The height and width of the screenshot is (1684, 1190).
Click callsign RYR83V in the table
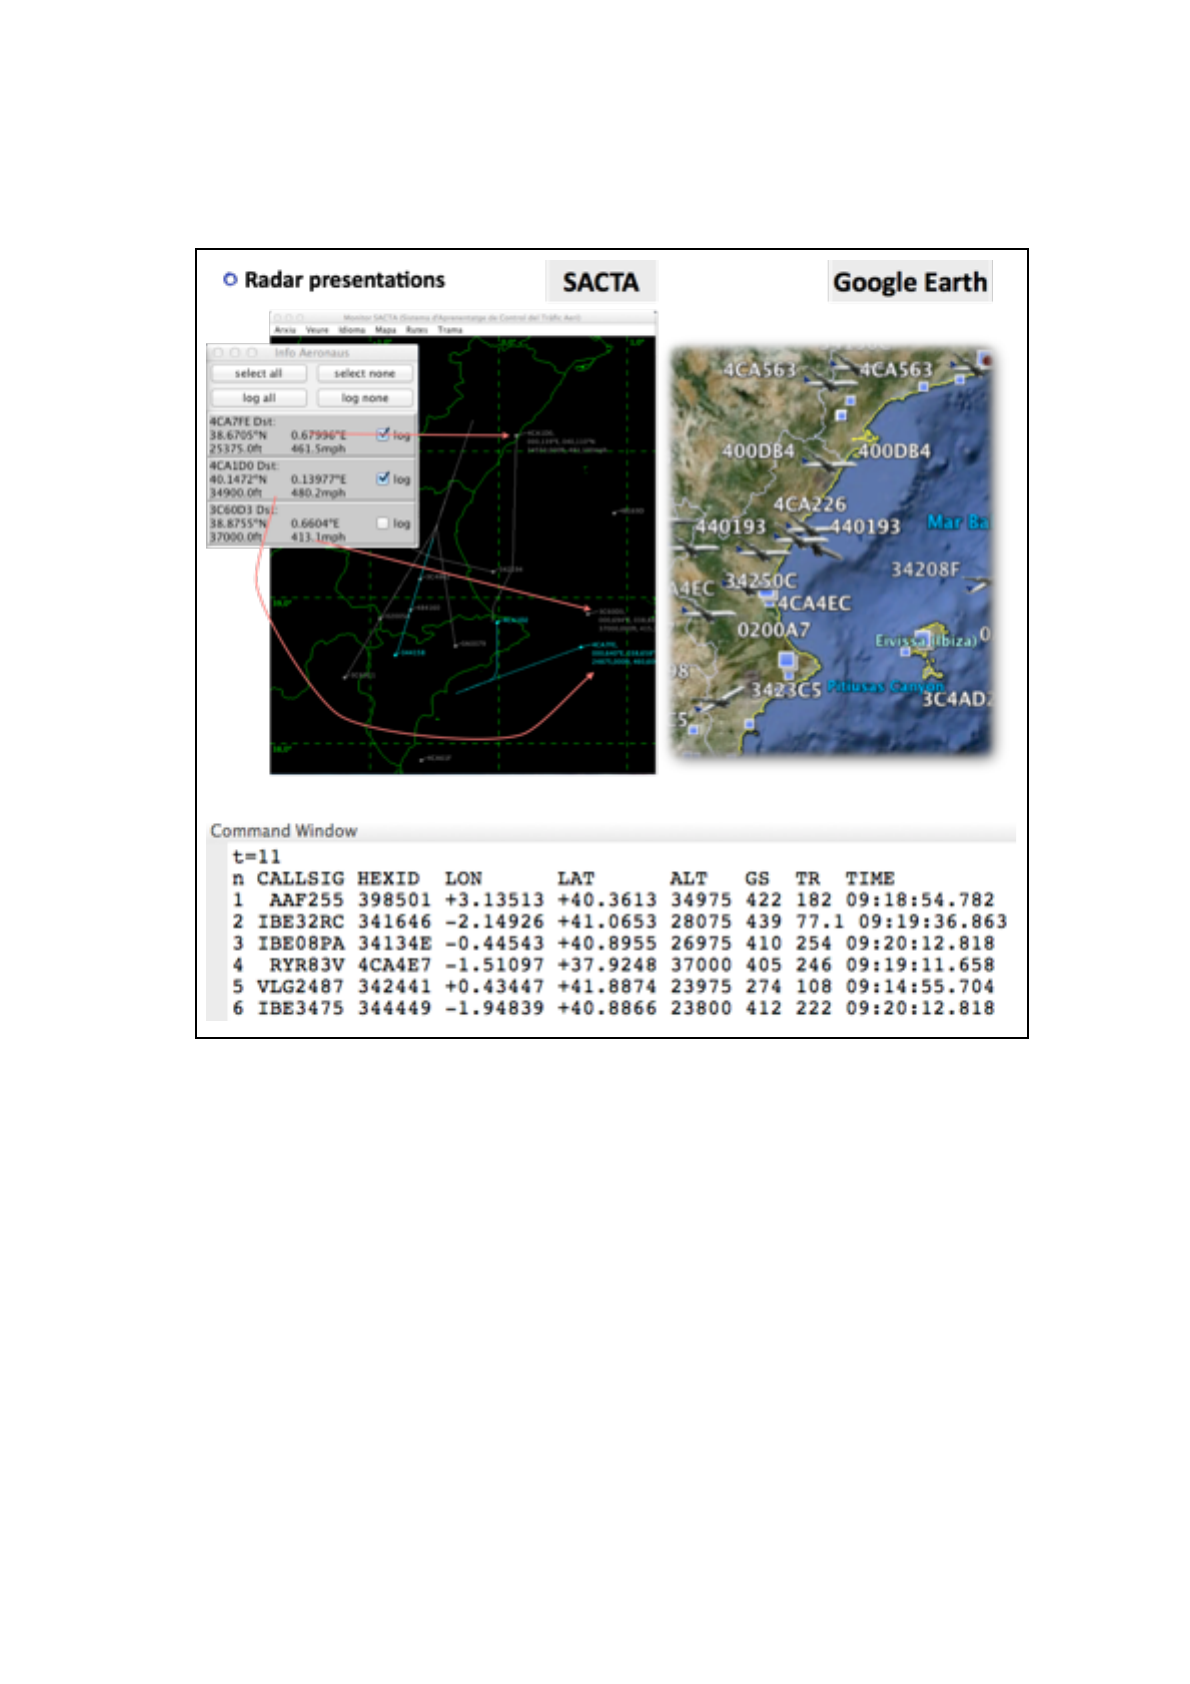pos(306,965)
